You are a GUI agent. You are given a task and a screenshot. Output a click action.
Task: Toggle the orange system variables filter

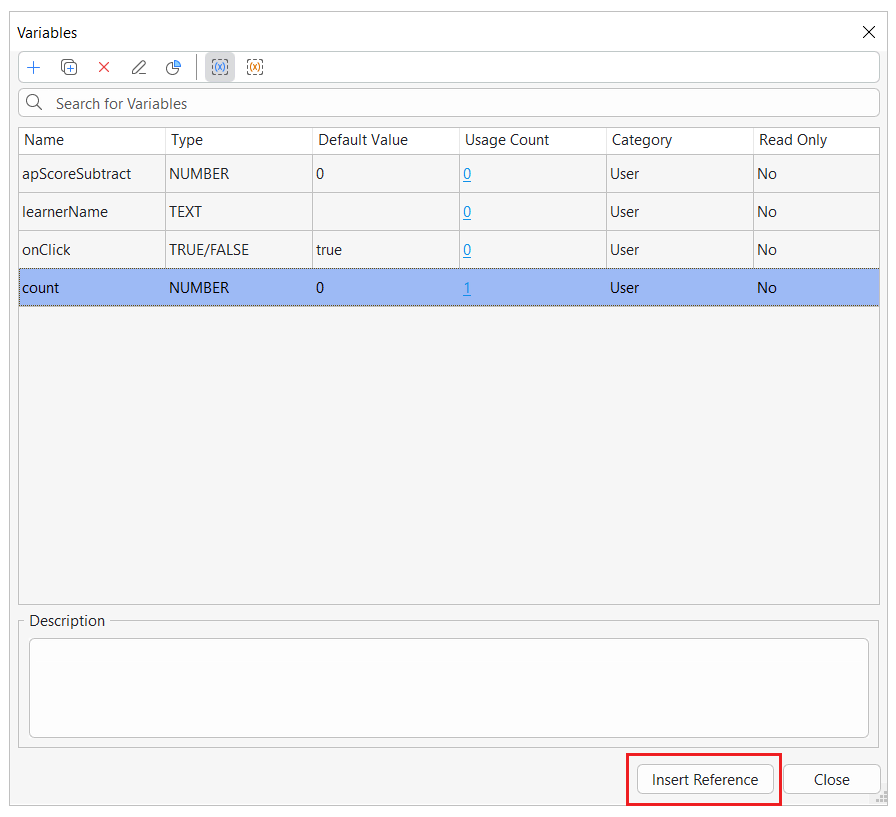[255, 68]
